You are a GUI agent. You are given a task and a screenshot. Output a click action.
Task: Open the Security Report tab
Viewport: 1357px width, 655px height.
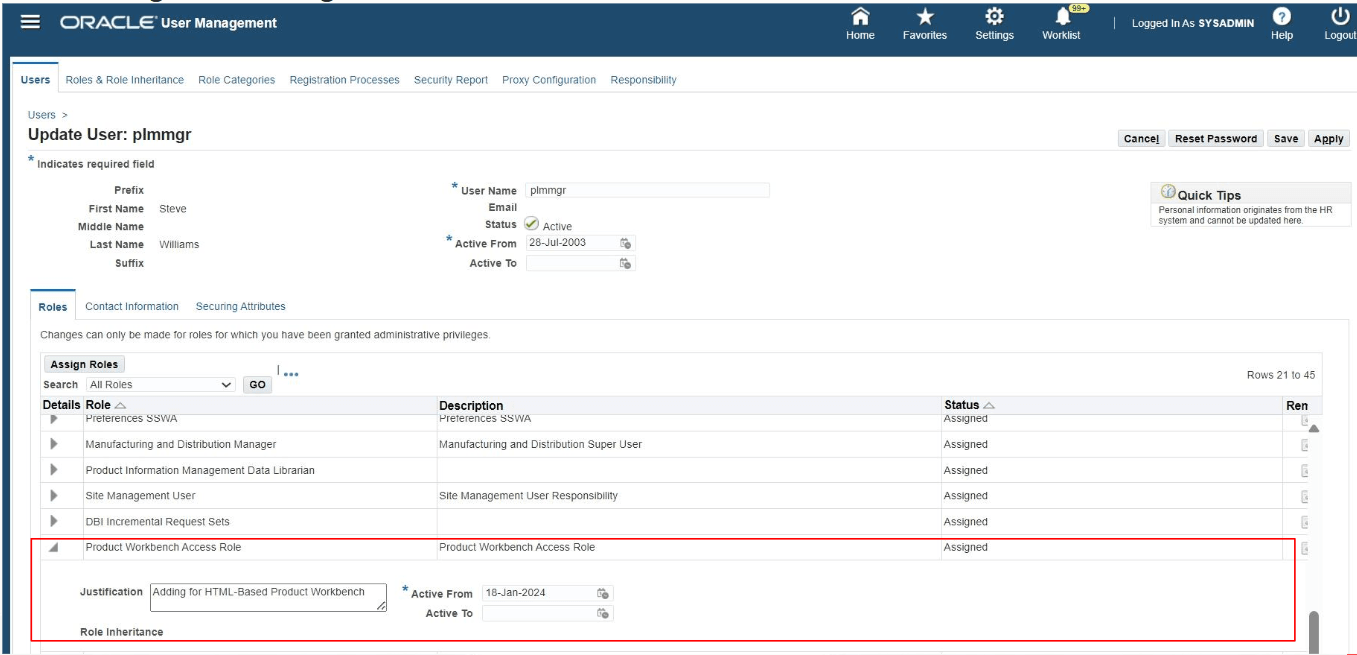pyautogui.click(x=451, y=80)
